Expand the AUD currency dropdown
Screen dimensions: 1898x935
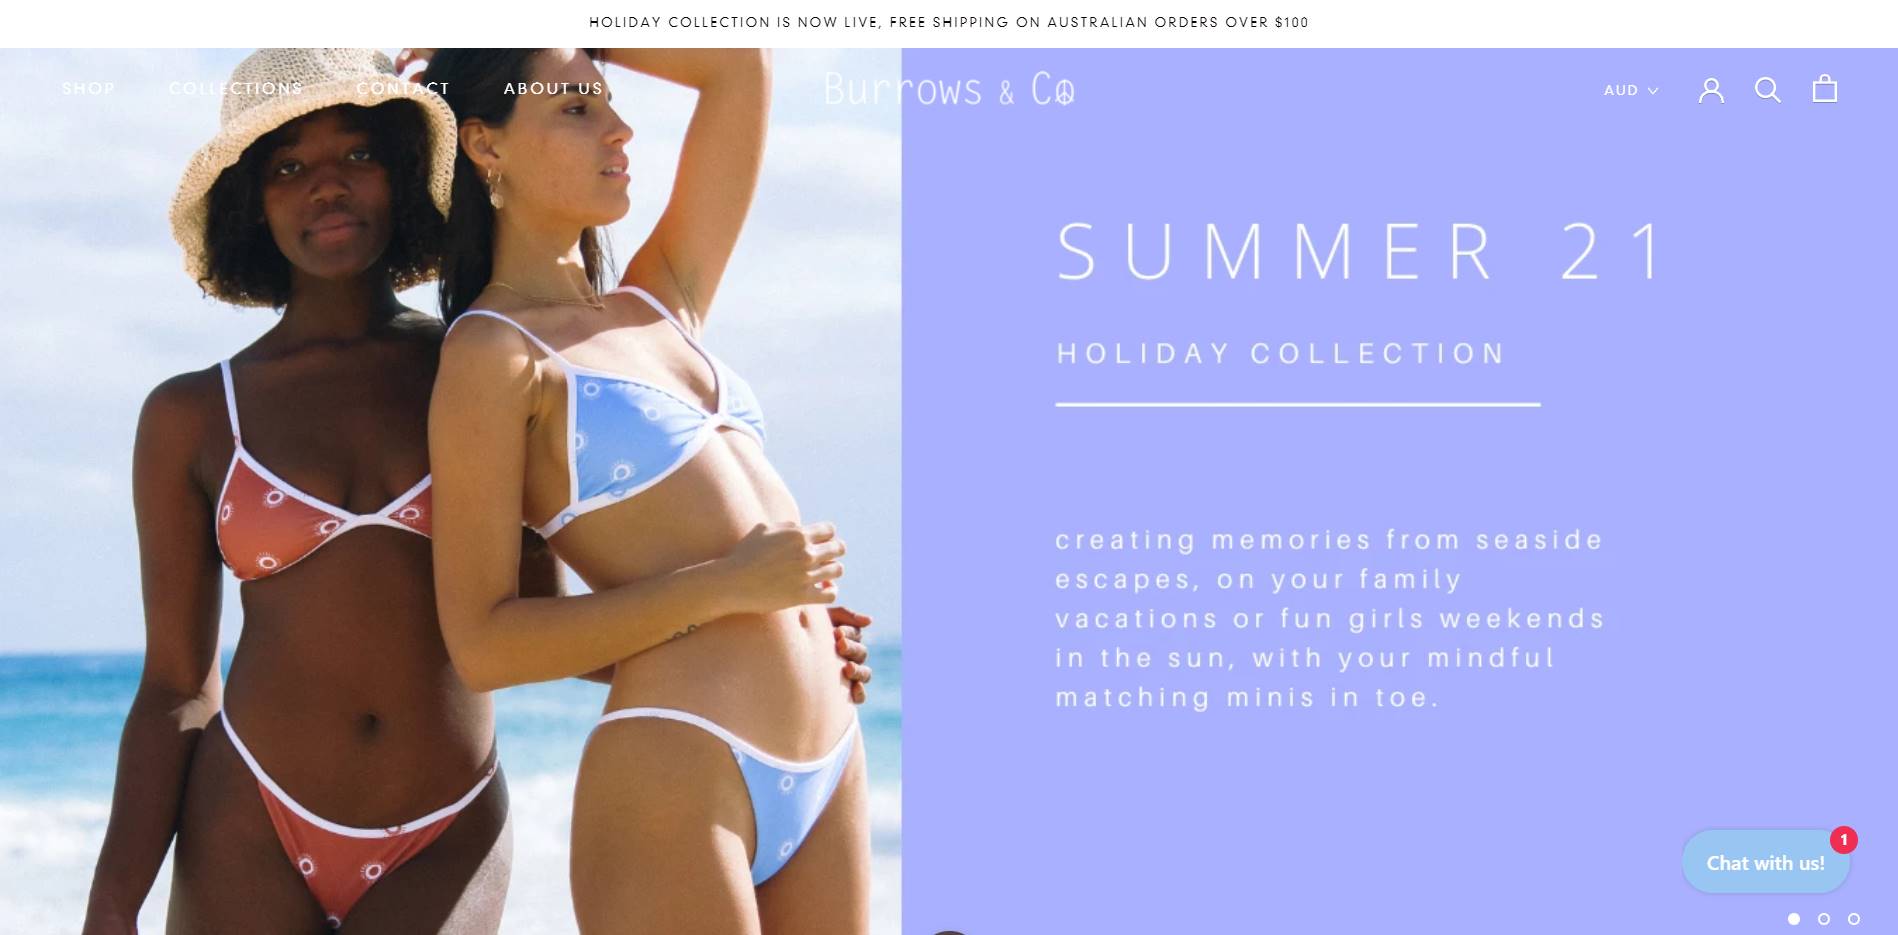(1631, 90)
